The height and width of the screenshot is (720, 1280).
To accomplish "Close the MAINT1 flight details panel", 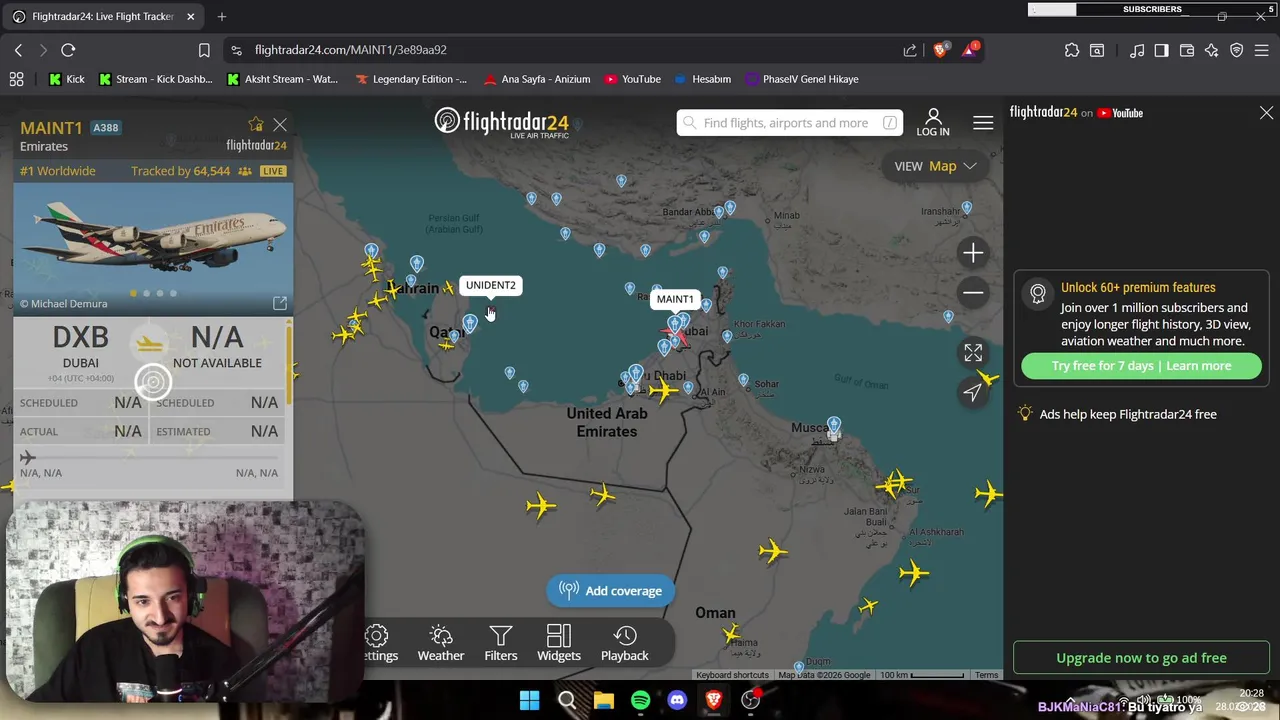I will point(280,125).
